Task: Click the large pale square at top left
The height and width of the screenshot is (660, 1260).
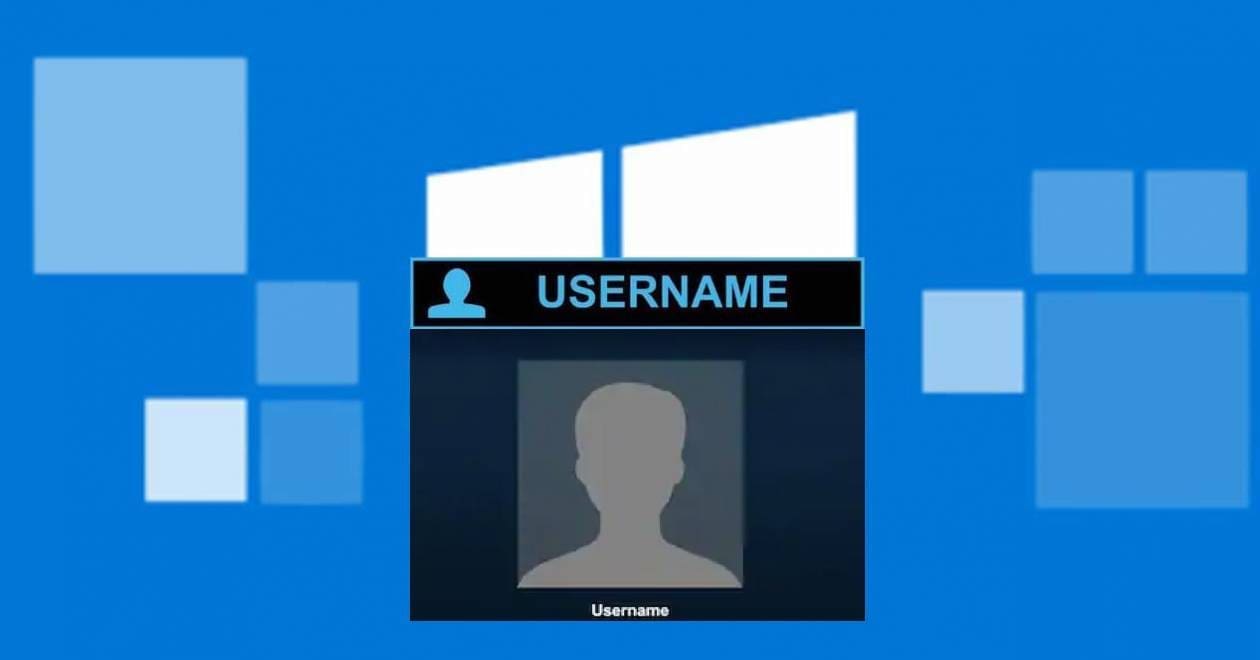Action: pos(140,165)
